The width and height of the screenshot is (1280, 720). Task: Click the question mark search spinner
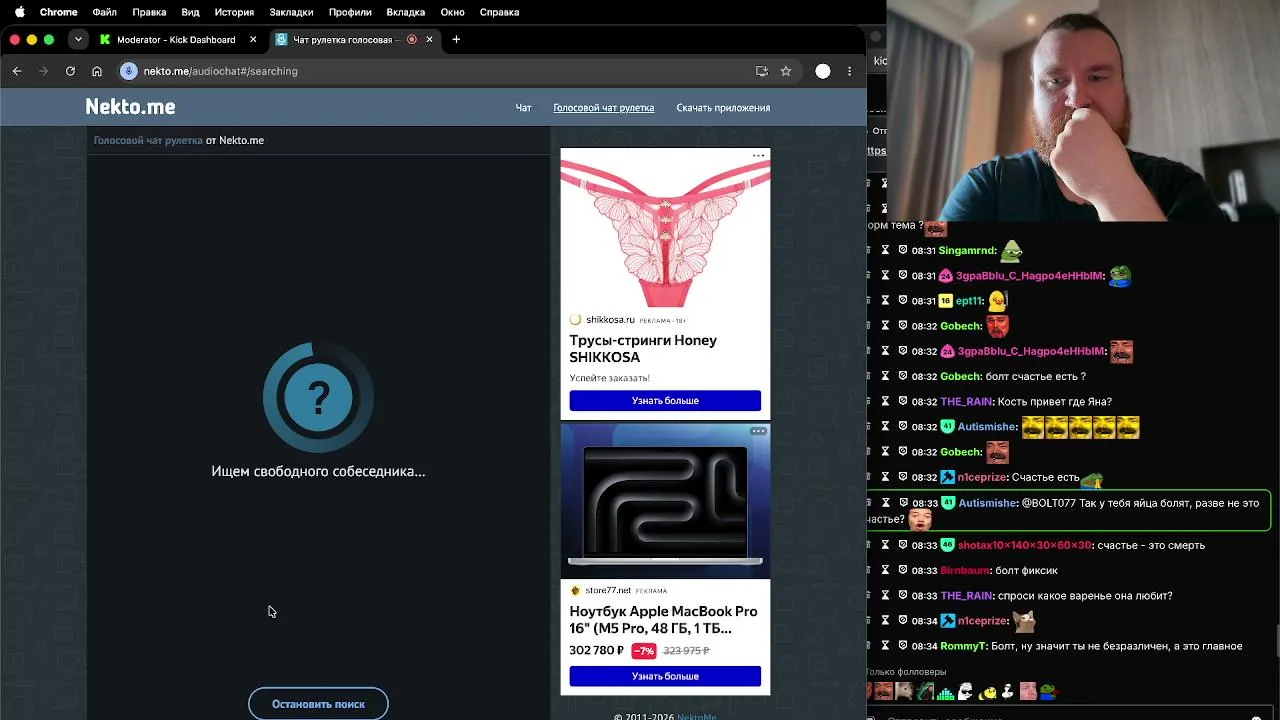pos(318,398)
